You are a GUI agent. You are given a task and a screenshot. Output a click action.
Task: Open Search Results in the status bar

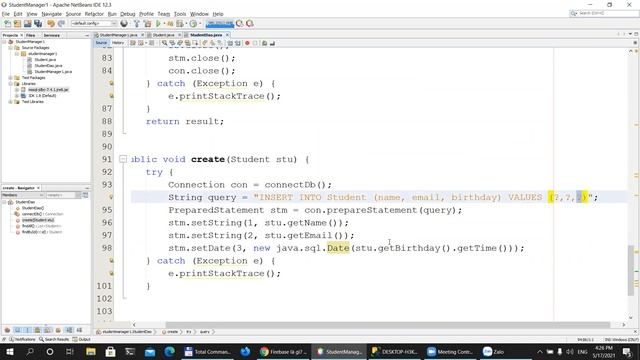click(54, 339)
